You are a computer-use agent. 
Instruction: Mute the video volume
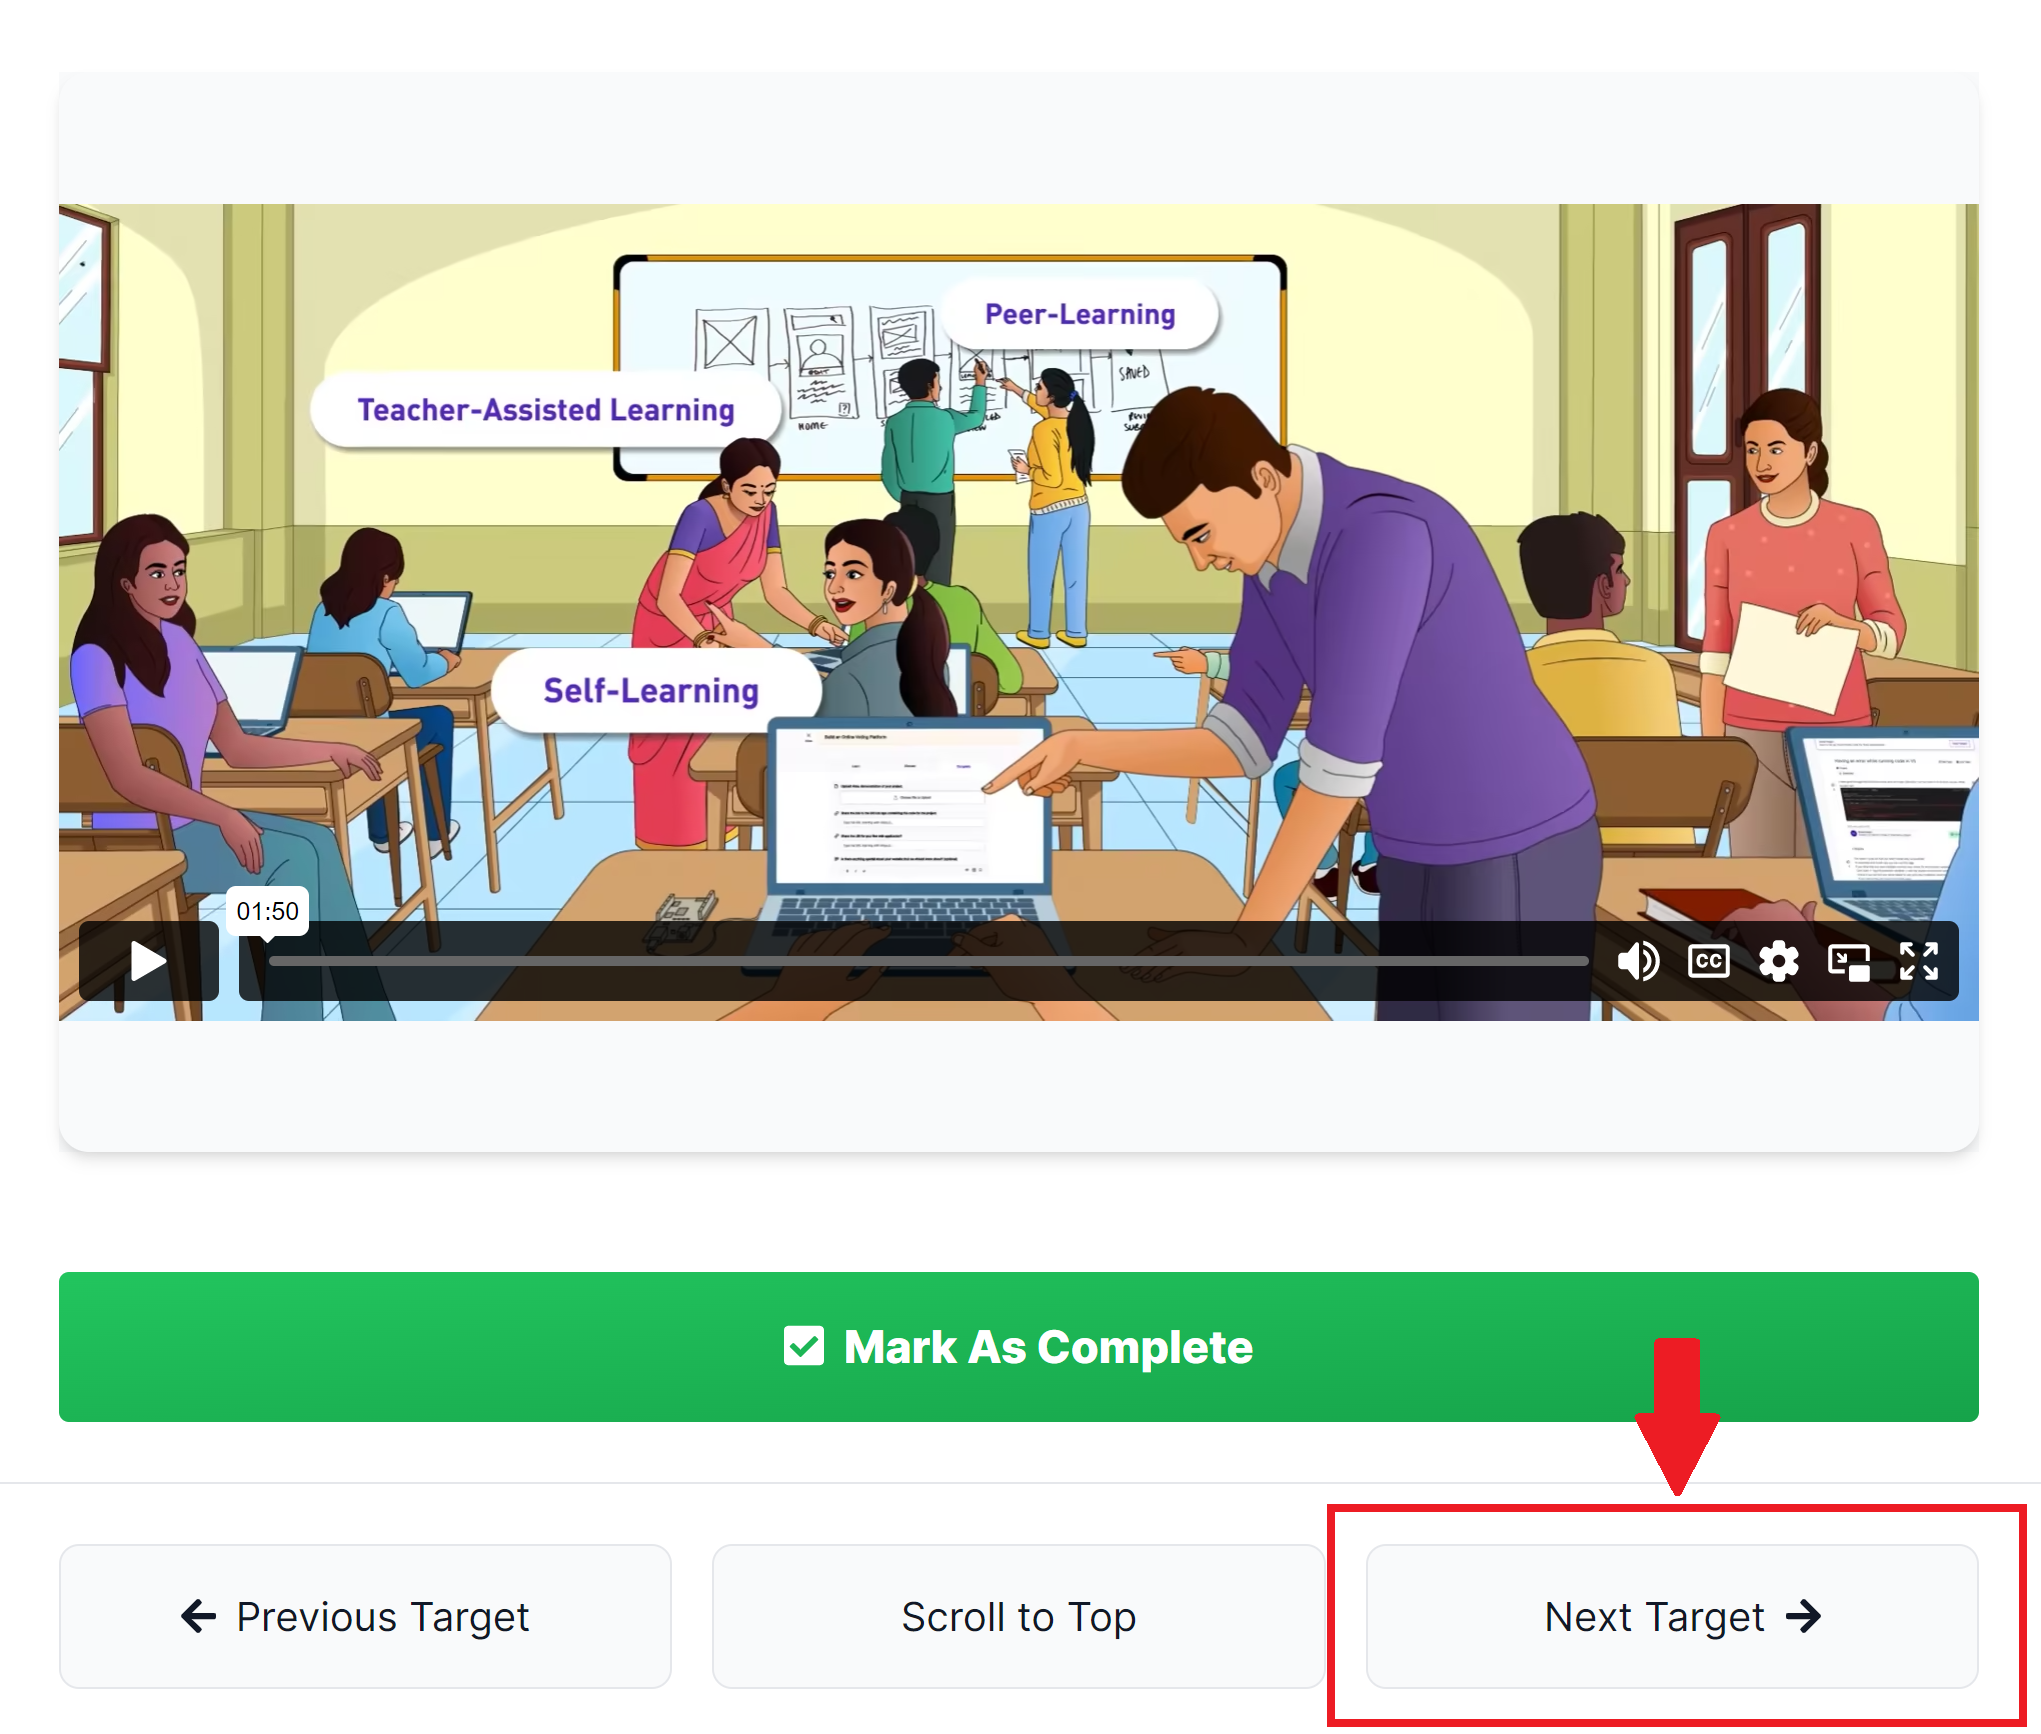(1638, 961)
